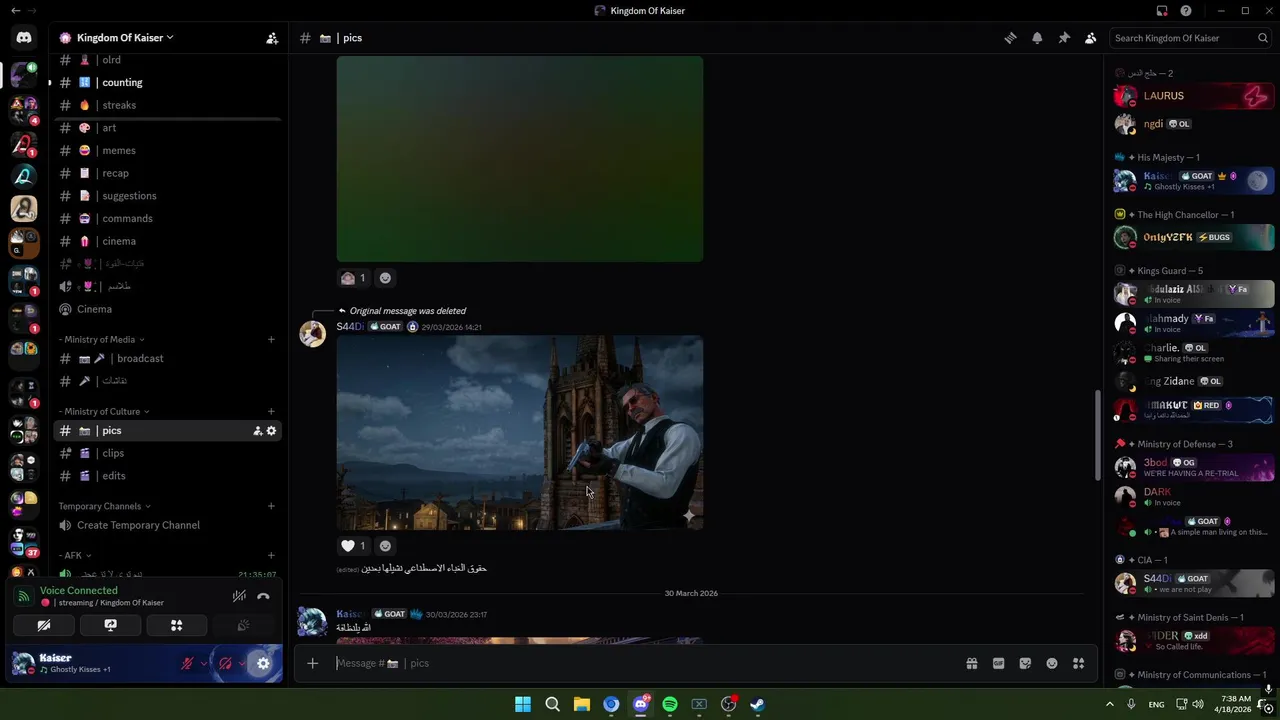Unmute microphone in user panel

(187, 663)
